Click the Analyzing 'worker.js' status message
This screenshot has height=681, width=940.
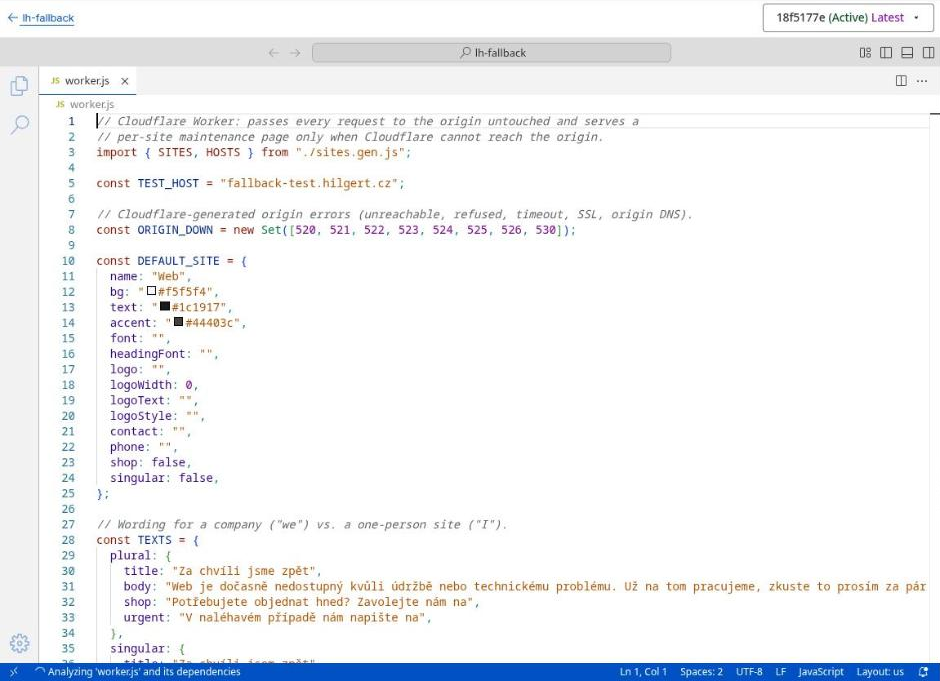tap(138, 672)
